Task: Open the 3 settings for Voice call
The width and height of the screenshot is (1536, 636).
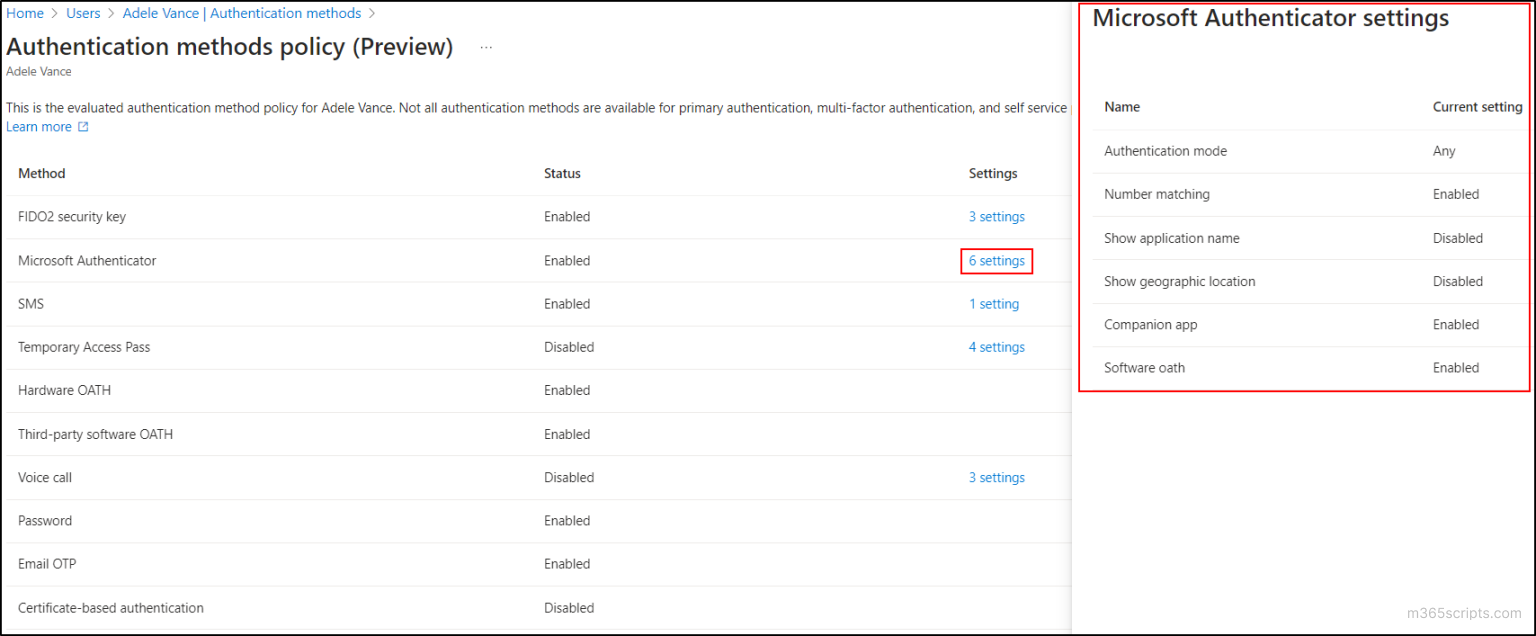Action: point(996,477)
